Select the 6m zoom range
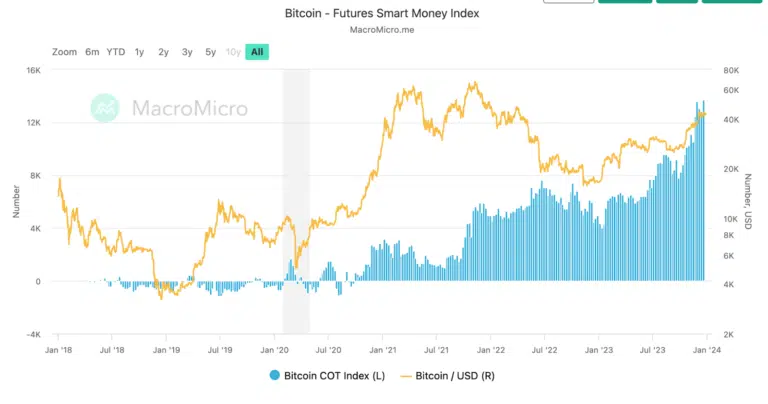 92,52
